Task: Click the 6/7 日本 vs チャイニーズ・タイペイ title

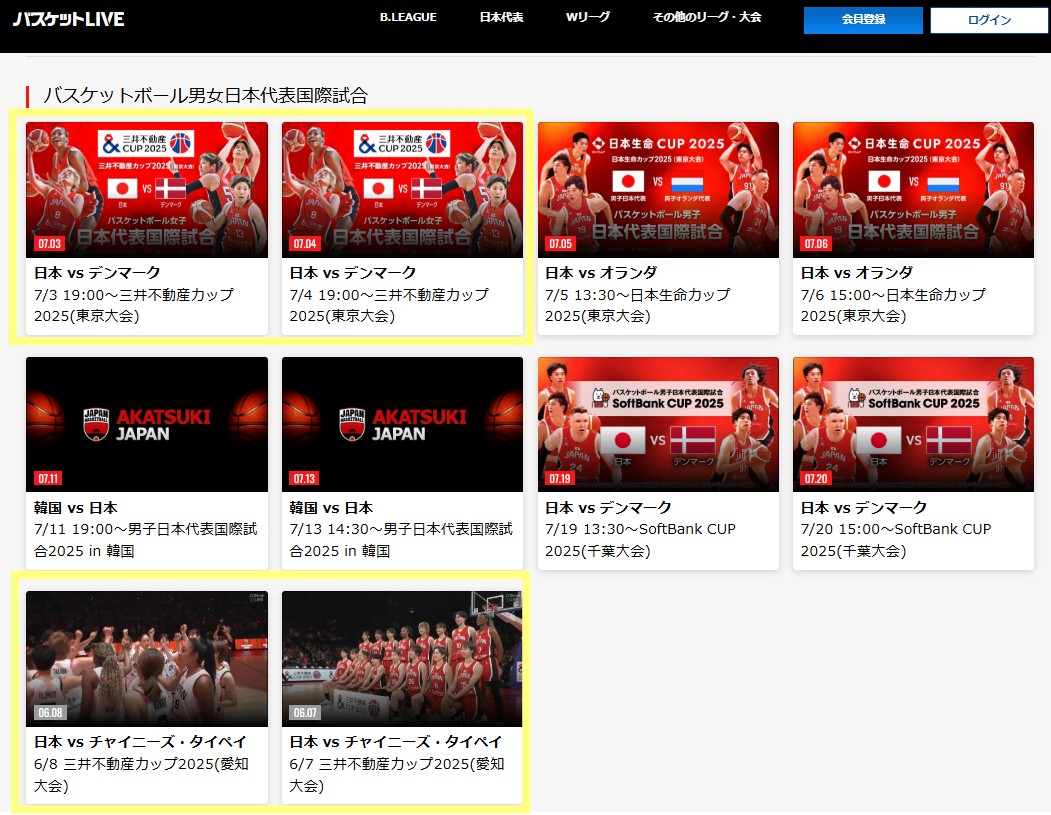Action: (x=395, y=742)
